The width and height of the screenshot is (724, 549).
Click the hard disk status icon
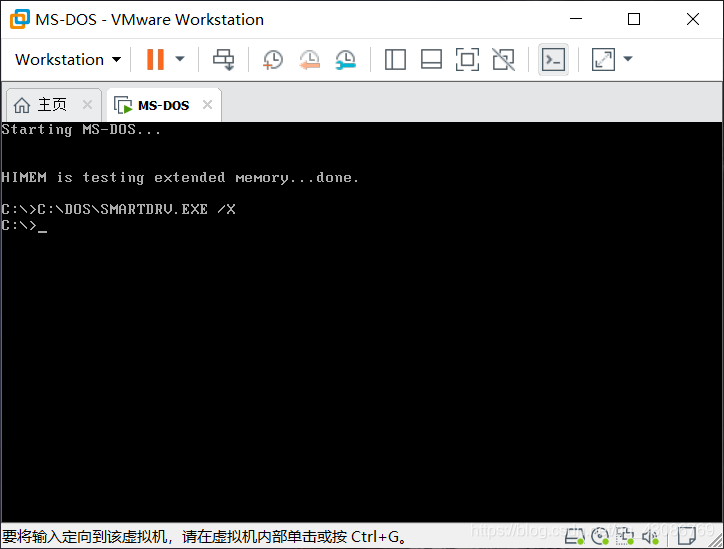pyautogui.click(x=574, y=536)
